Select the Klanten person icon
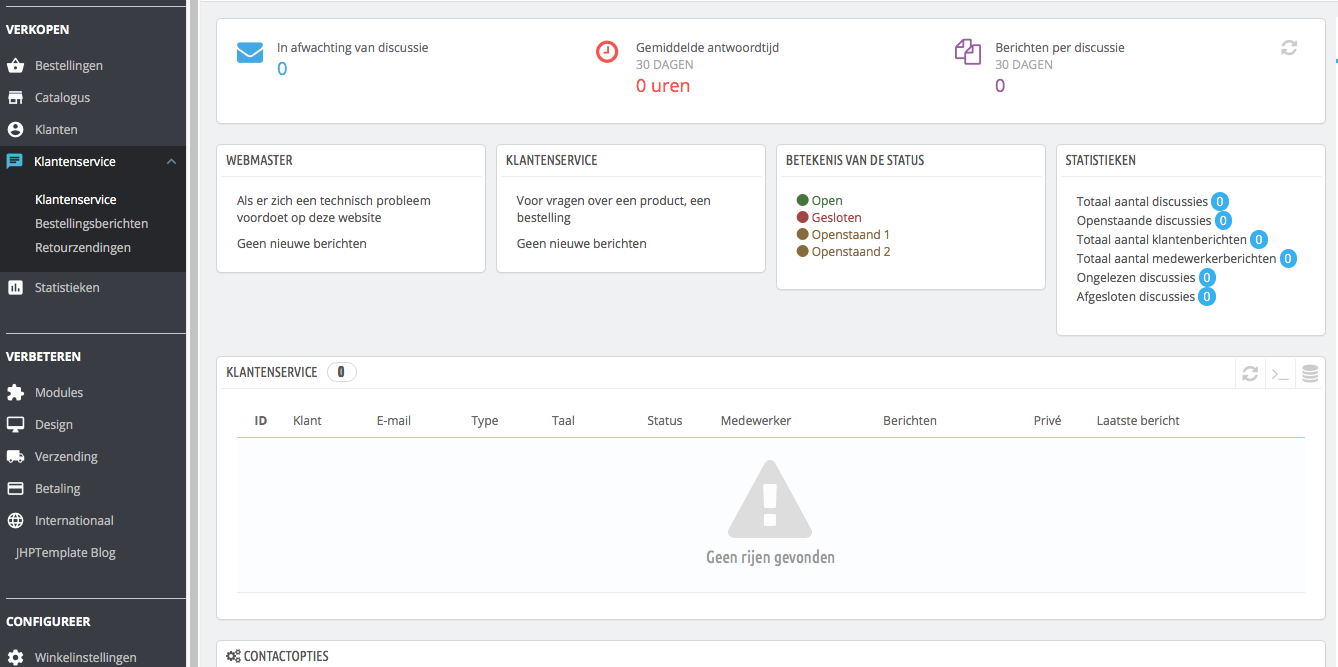This screenshot has width=1338, height=667. coord(15,130)
